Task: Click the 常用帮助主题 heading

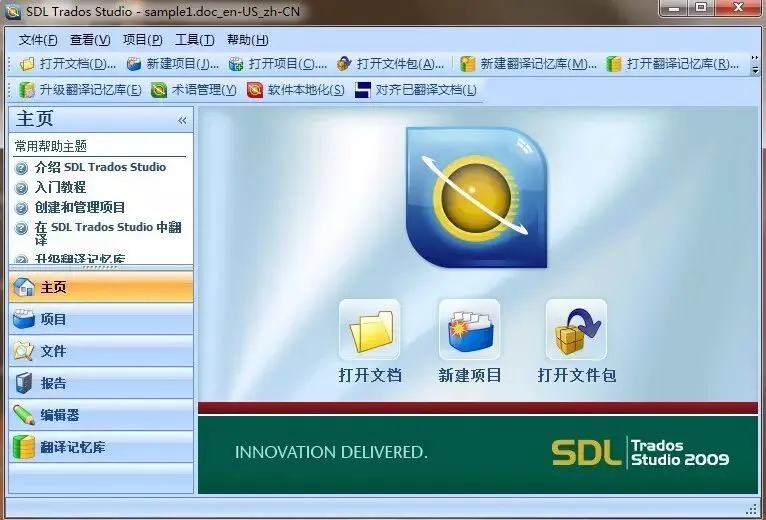Action: tap(51, 146)
